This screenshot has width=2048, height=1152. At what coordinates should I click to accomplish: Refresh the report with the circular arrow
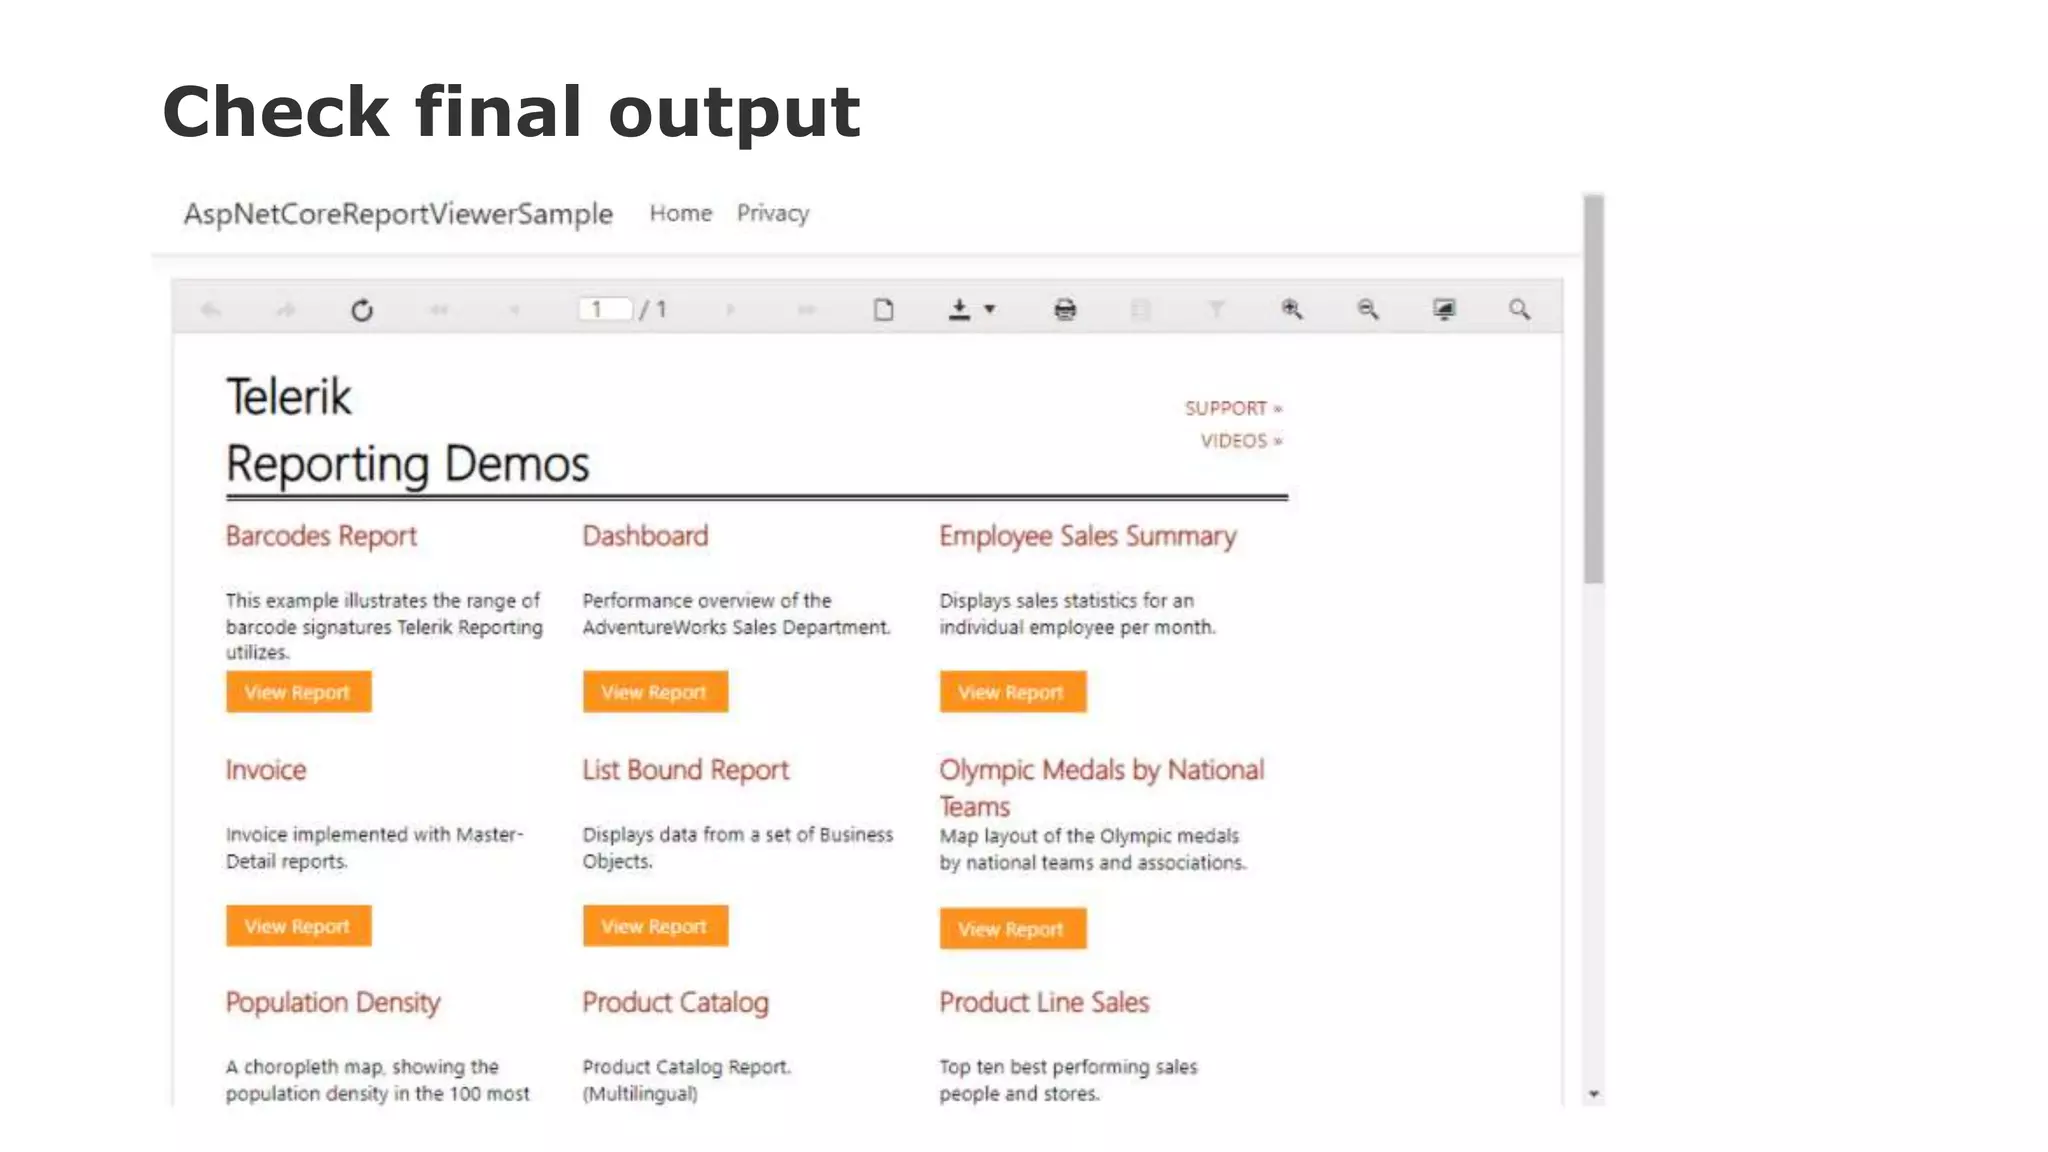point(362,310)
